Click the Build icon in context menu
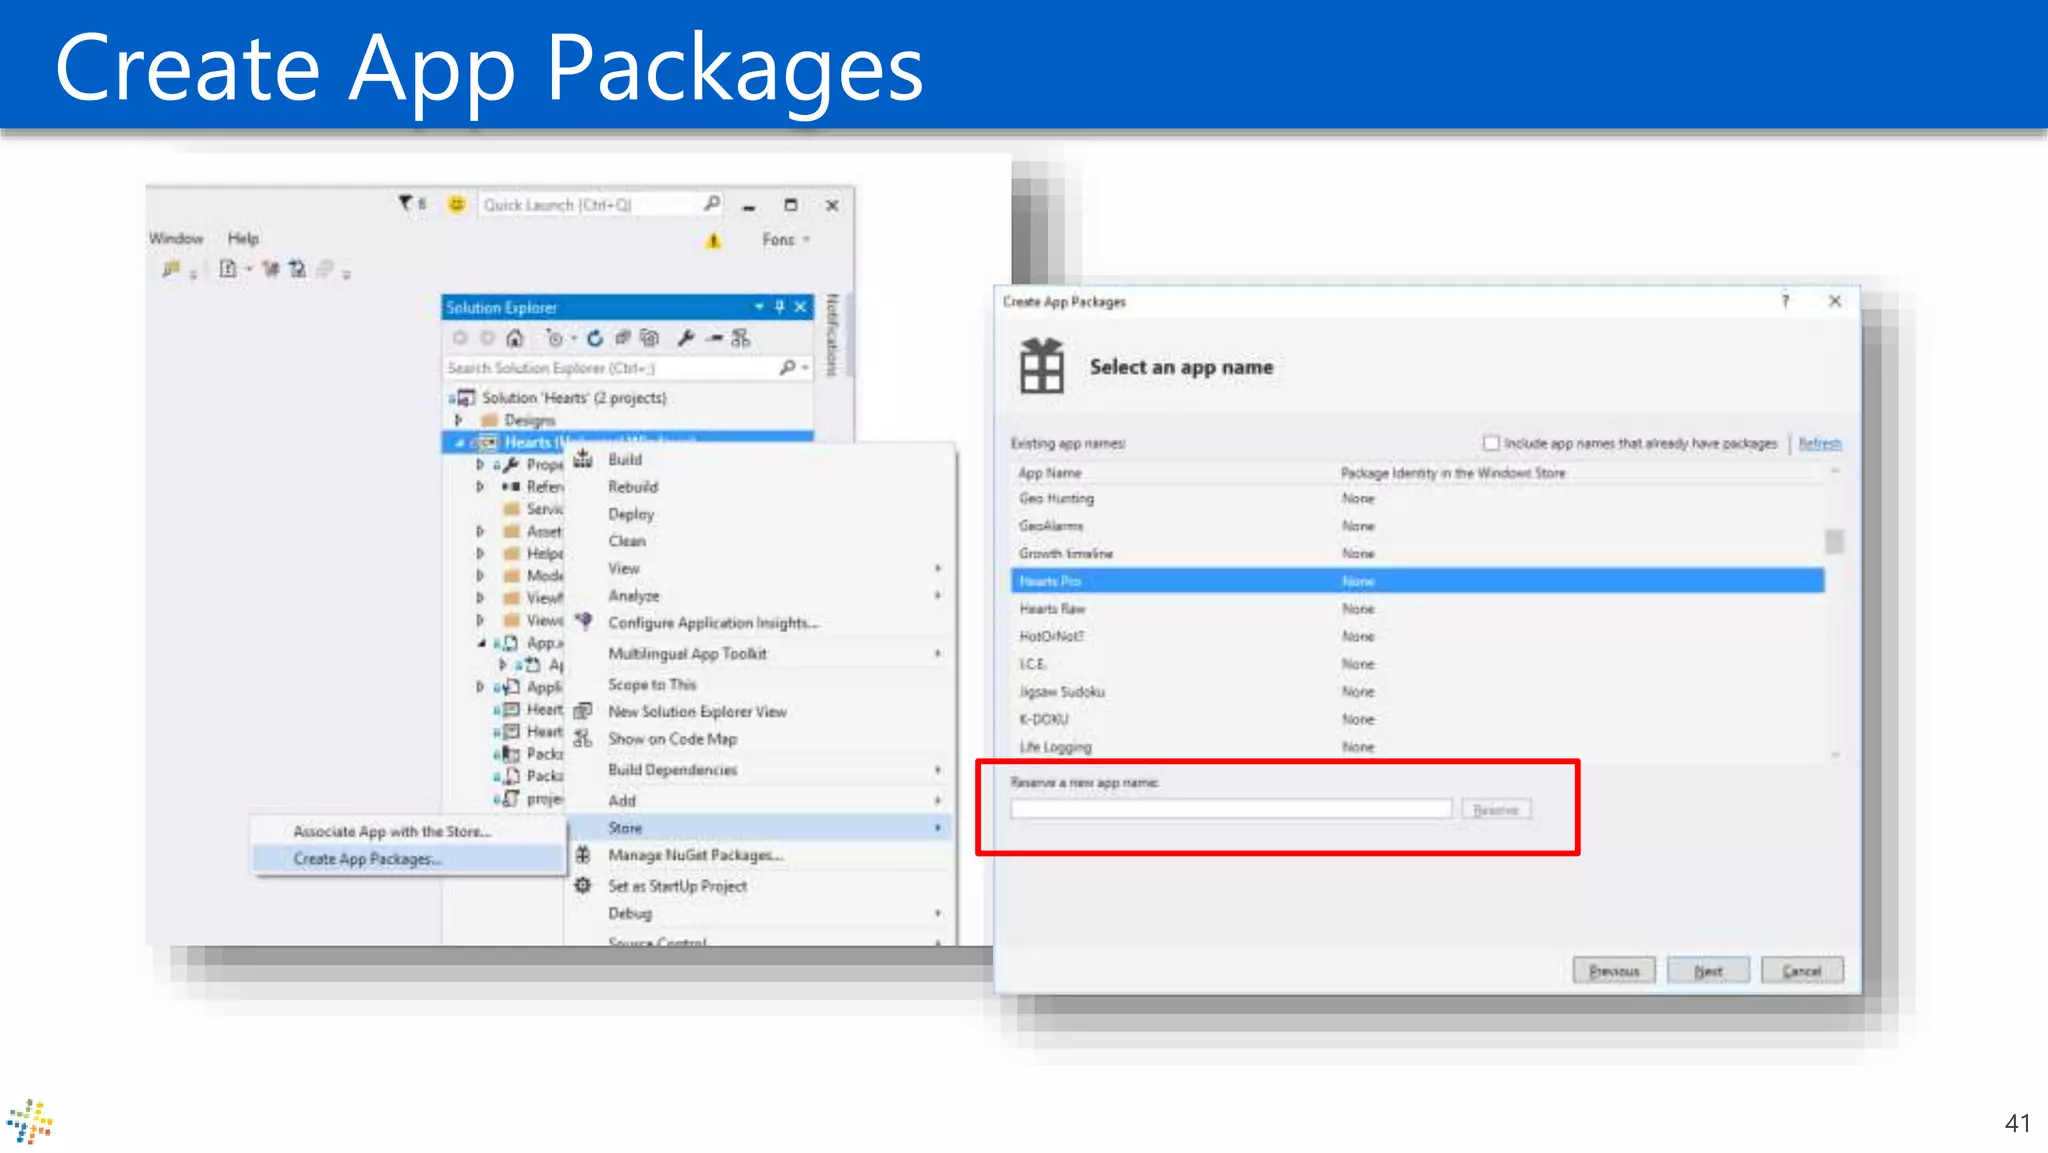Image resolution: width=2048 pixels, height=1153 pixels. 583,459
